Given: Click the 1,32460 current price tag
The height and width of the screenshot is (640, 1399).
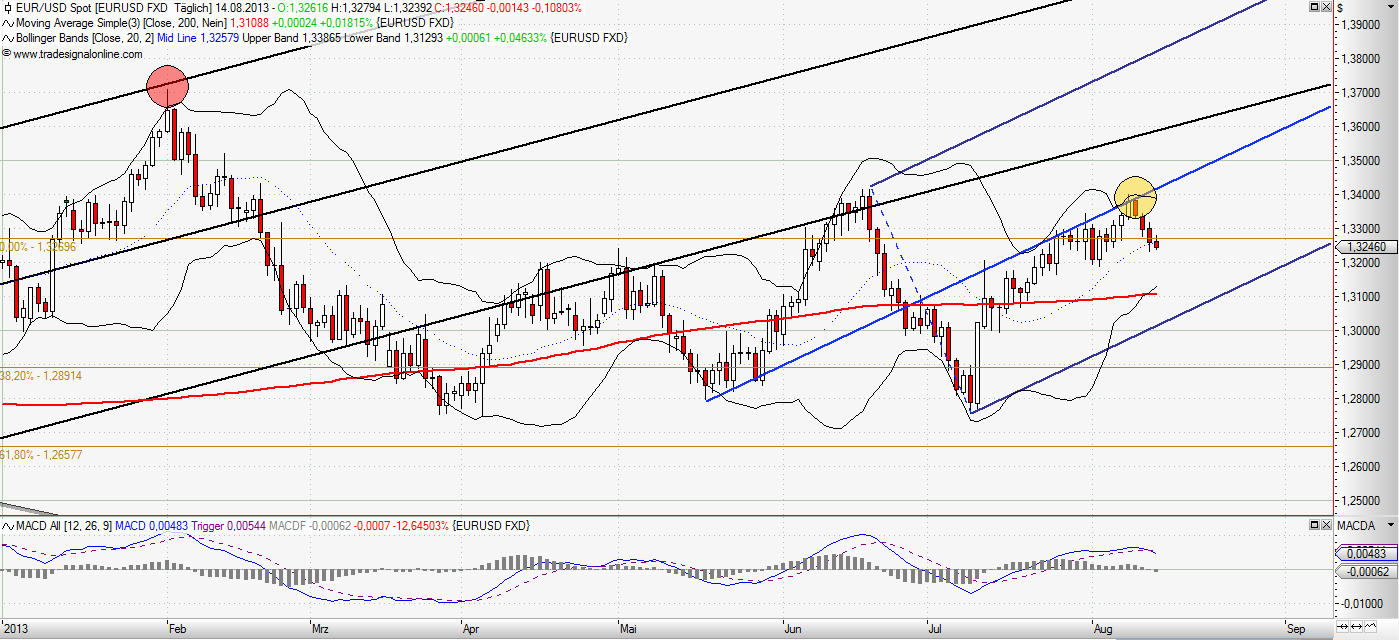Looking at the screenshot, I should coord(1364,246).
